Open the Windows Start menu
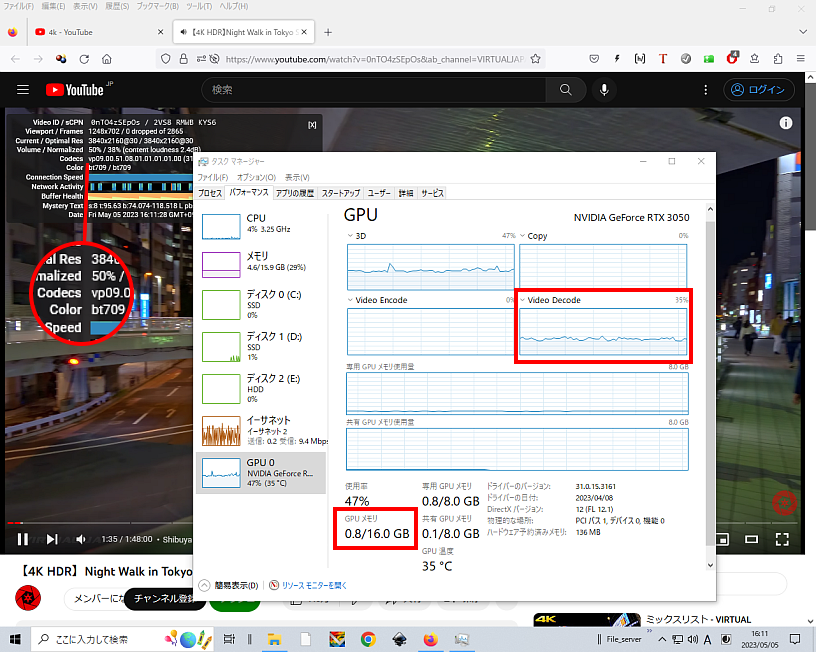This screenshot has height=652, width=816. [x=15, y=639]
